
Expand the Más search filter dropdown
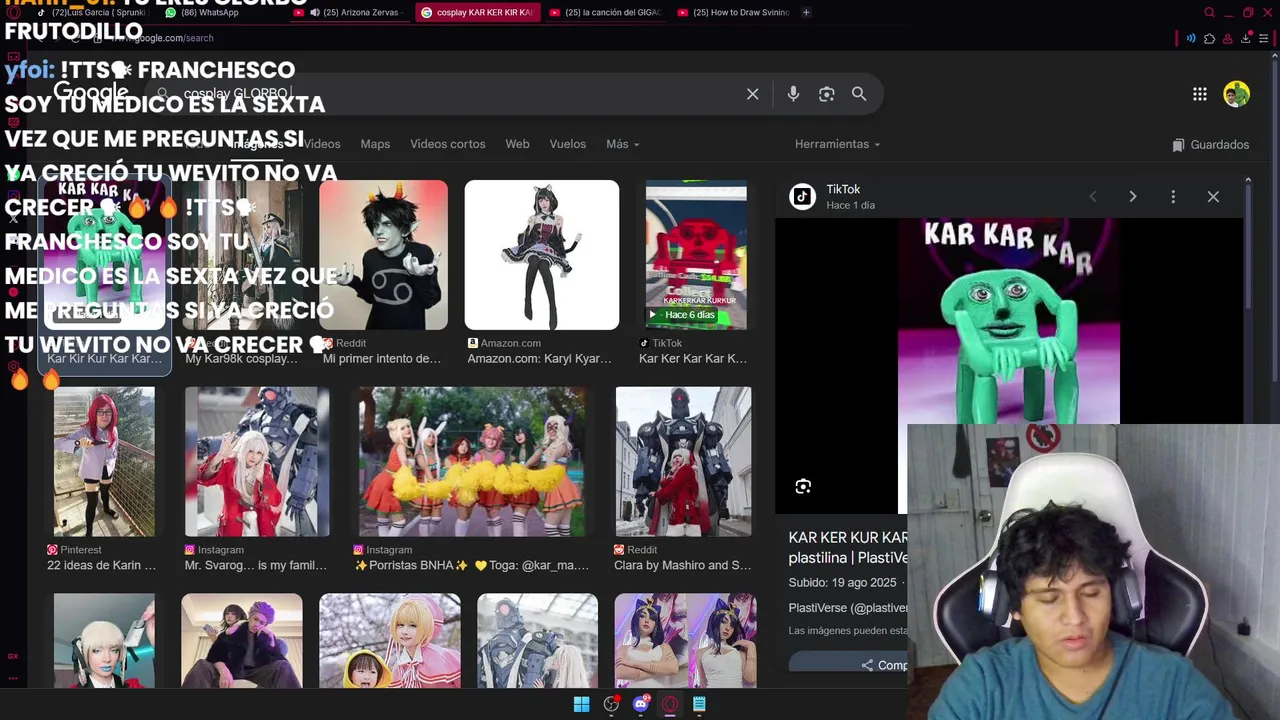(x=622, y=144)
